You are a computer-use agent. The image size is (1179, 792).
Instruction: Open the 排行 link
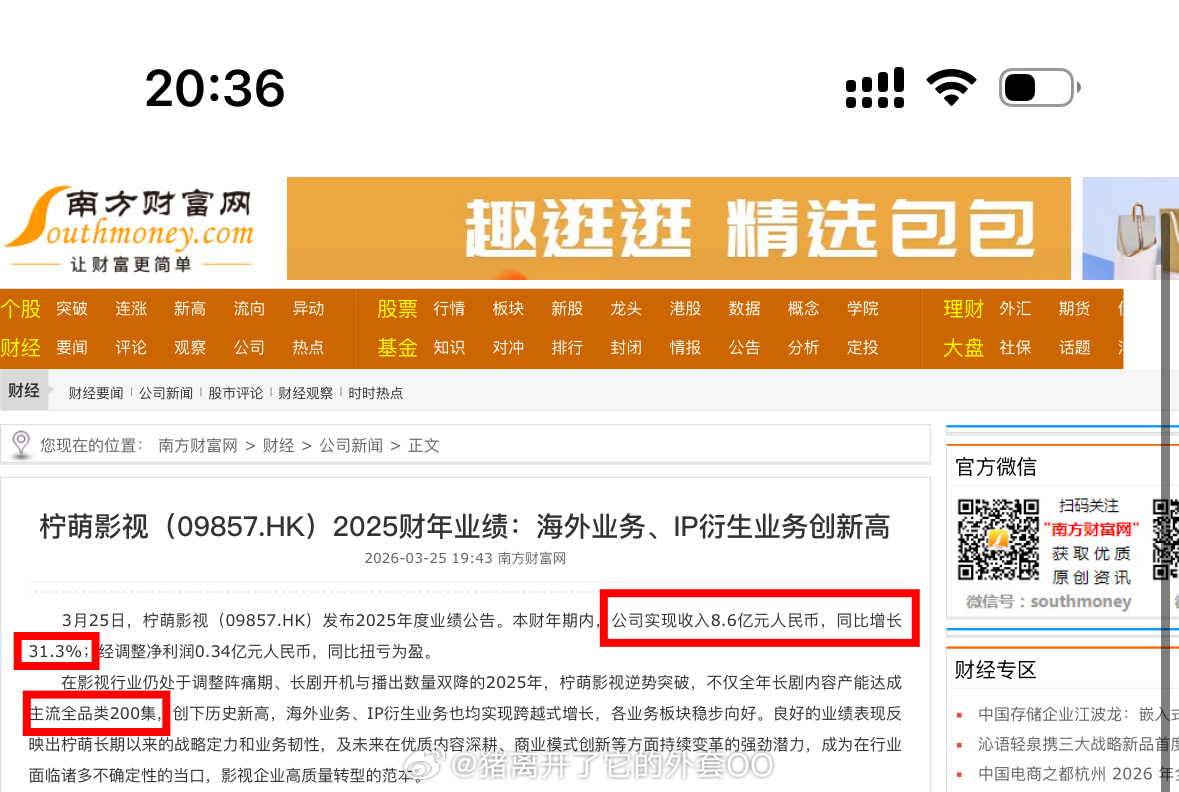pos(567,347)
